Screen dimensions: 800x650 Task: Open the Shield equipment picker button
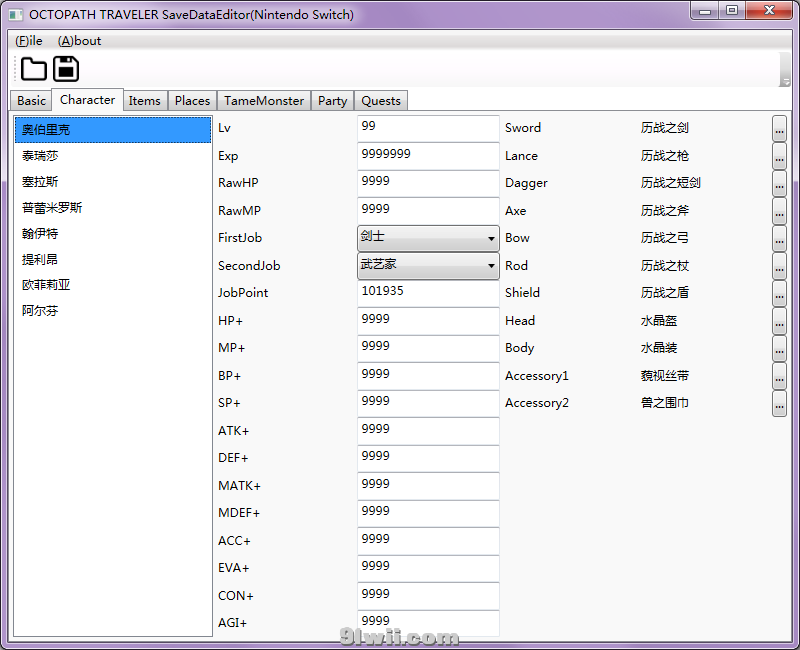pos(779,293)
